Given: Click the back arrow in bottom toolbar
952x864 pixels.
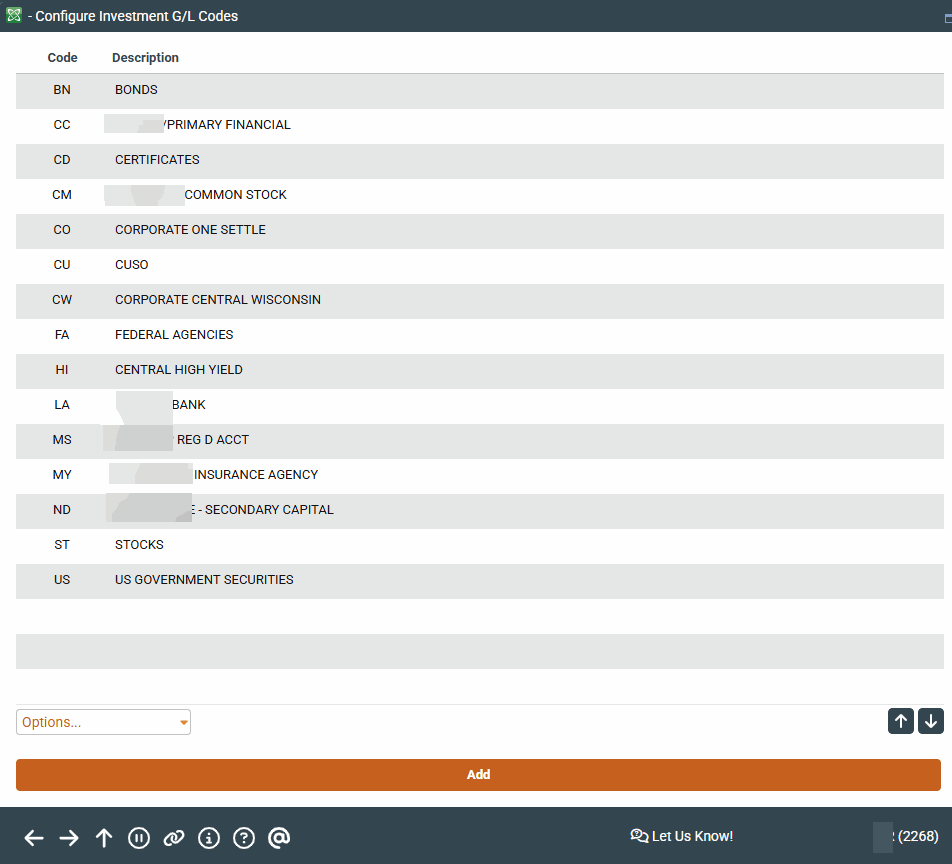Looking at the screenshot, I should tap(34, 838).
